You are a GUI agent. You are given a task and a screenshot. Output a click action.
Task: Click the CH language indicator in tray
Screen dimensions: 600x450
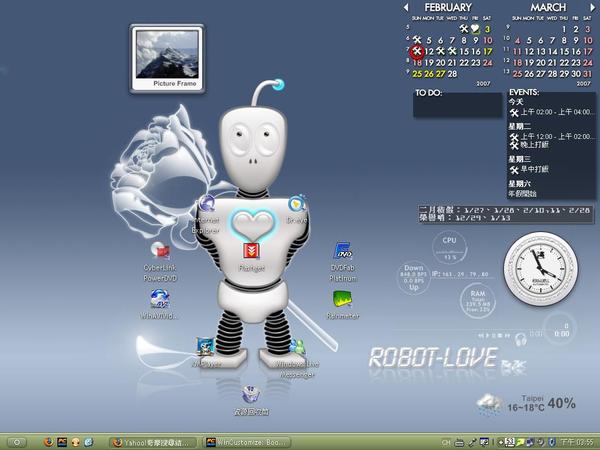point(446,442)
